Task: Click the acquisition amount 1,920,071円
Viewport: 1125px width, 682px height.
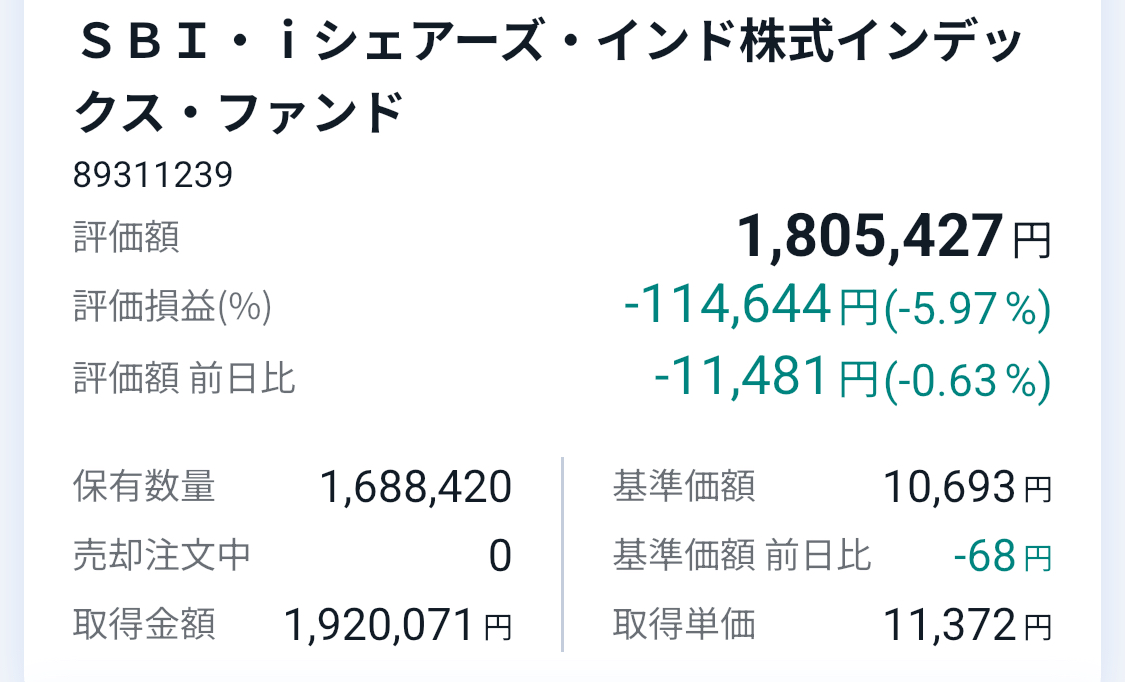Action: (397, 626)
